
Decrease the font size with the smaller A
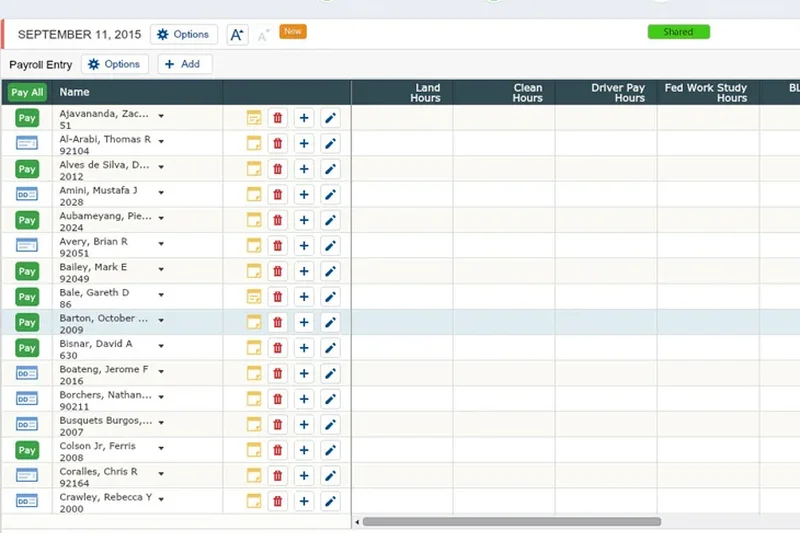pyautogui.click(x=263, y=36)
